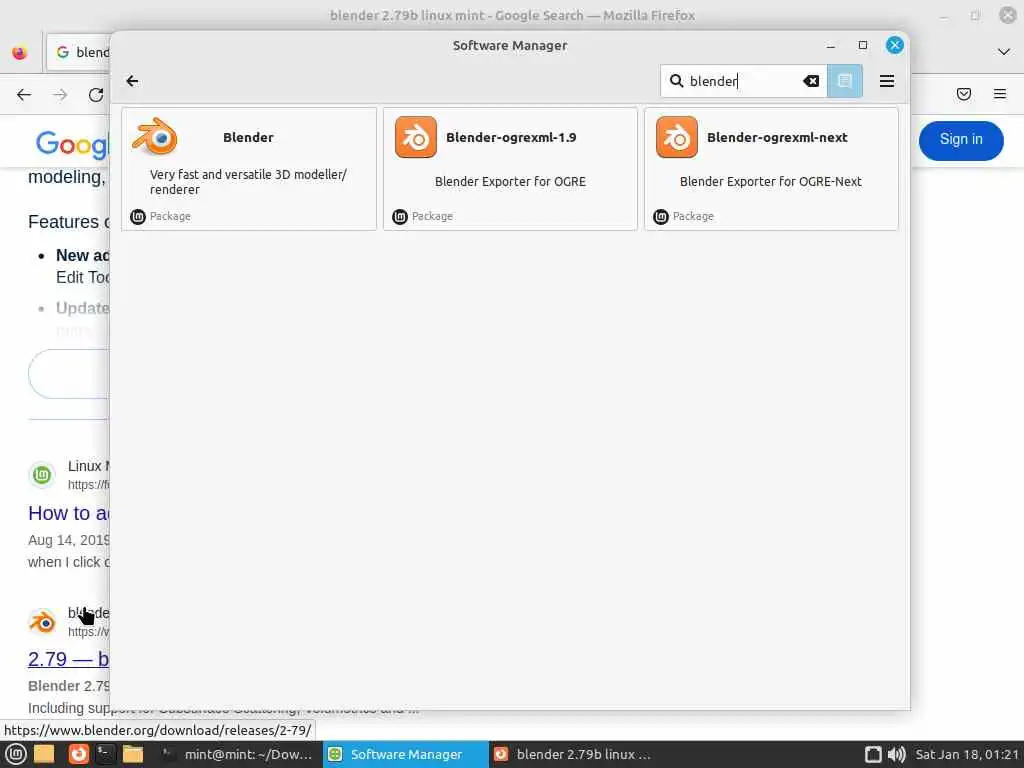
Task: Click the magnifier icon in search box
Action: [x=676, y=81]
